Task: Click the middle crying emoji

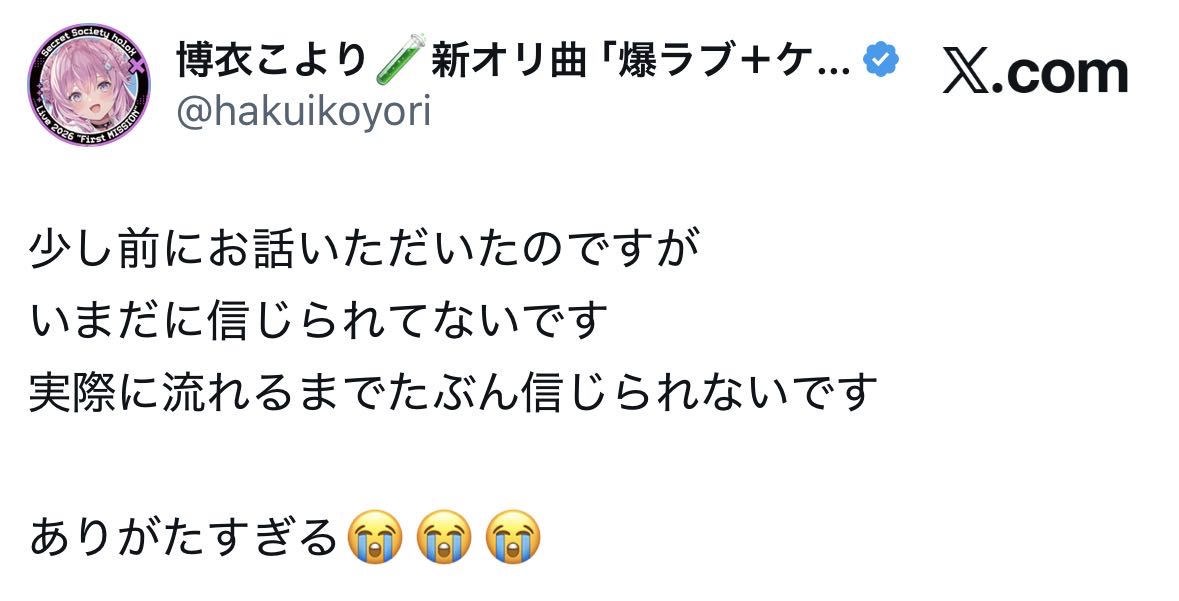Action: [444, 536]
